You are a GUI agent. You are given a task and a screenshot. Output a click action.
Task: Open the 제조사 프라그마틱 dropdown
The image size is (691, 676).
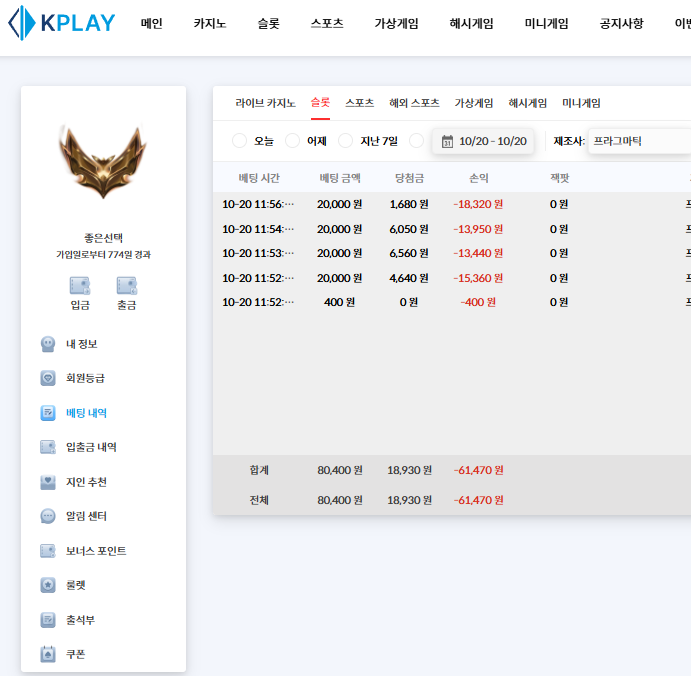tap(638, 141)
